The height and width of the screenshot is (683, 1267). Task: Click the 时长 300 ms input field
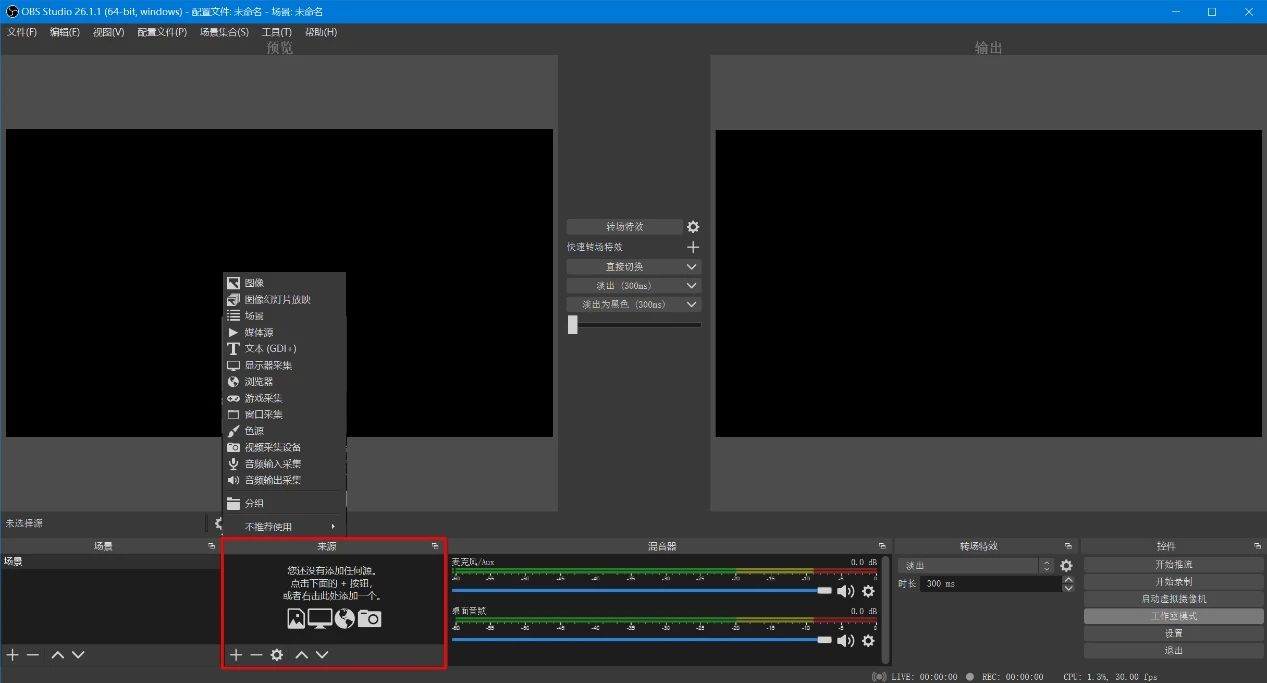pos(990,584)
